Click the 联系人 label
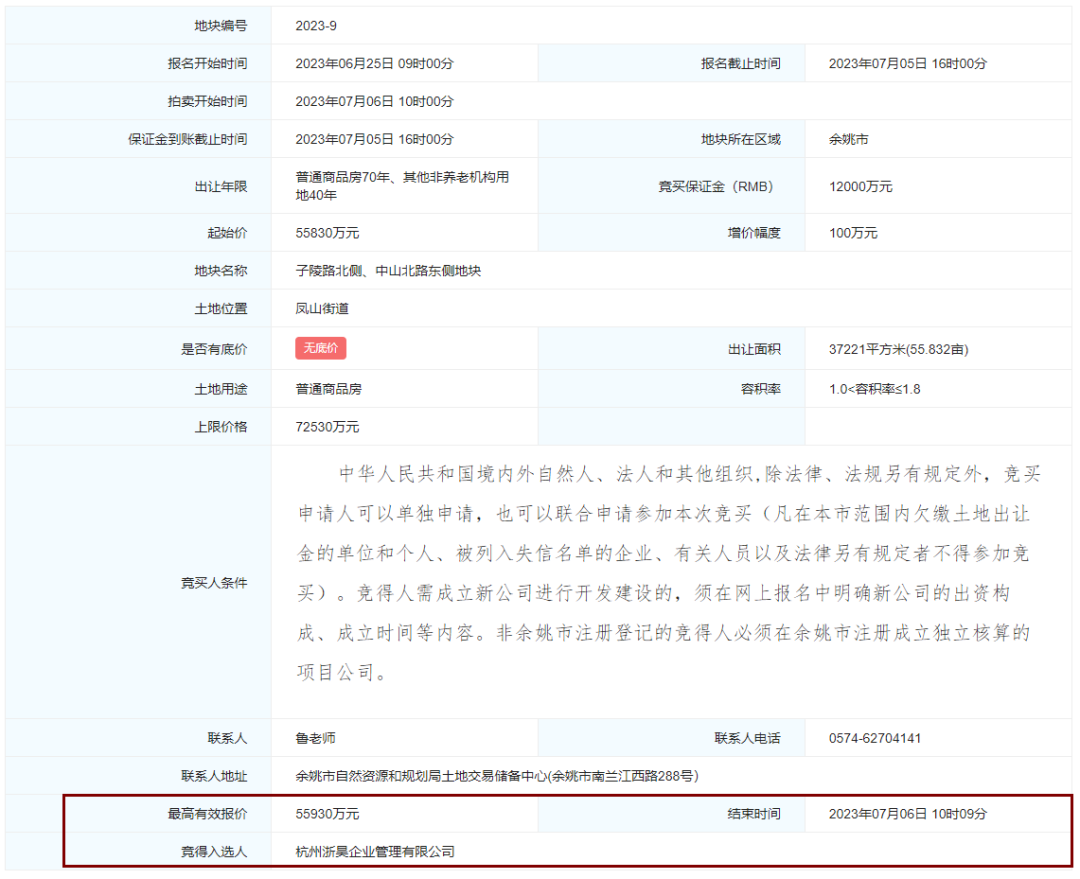This screenshot has height=879, width=1080. [x=227, y=738]
